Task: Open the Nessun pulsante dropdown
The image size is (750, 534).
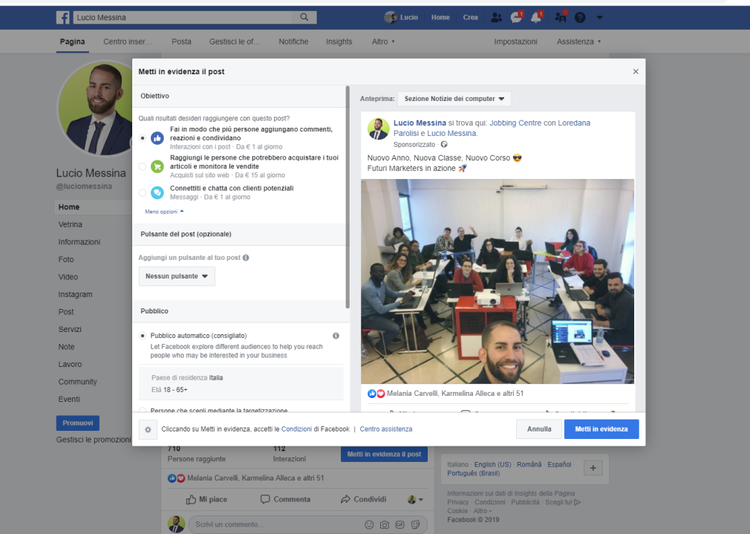Action: pos(176,276)
